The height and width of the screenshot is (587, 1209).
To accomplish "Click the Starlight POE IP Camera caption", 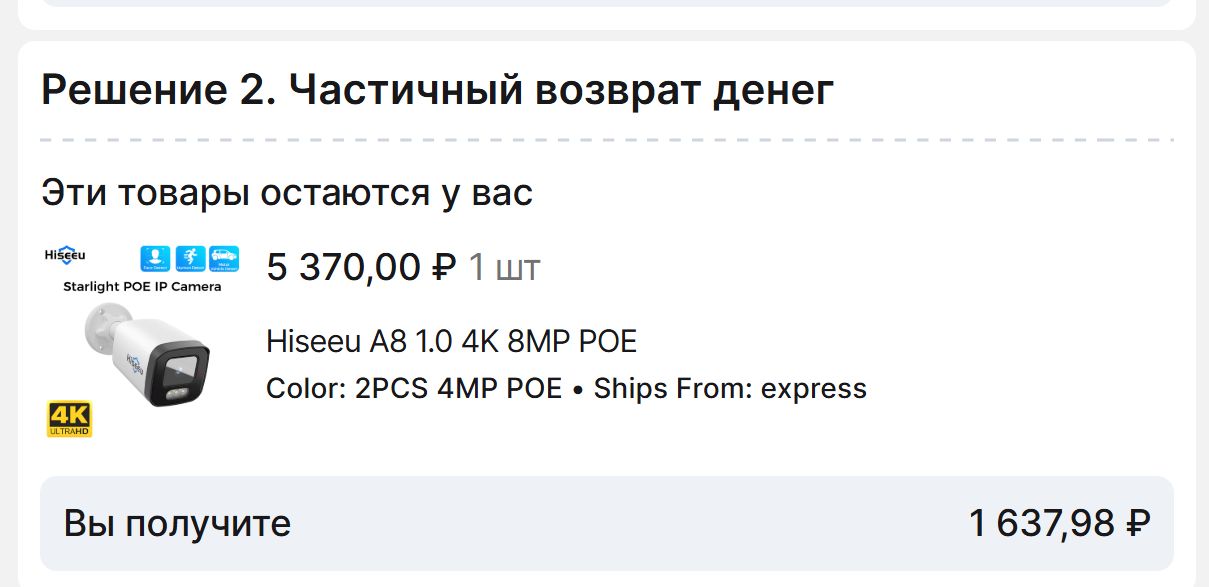I will tap(142, 287).
